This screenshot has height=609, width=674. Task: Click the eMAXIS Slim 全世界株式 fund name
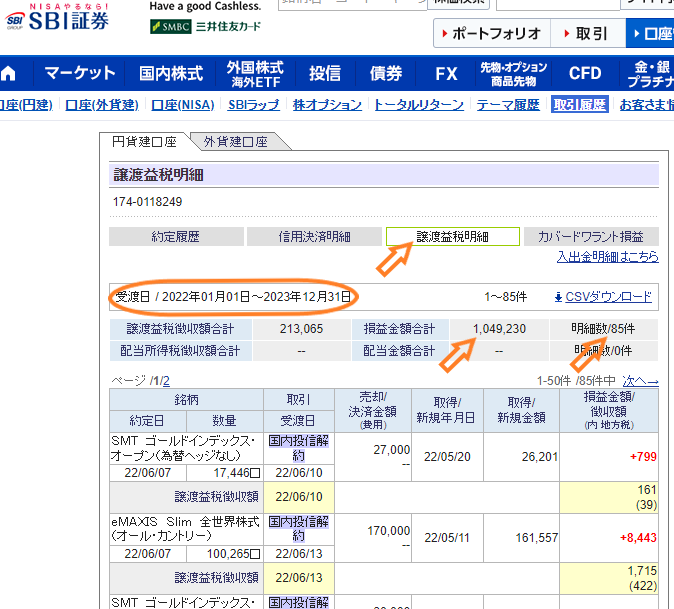pos(186,529)
